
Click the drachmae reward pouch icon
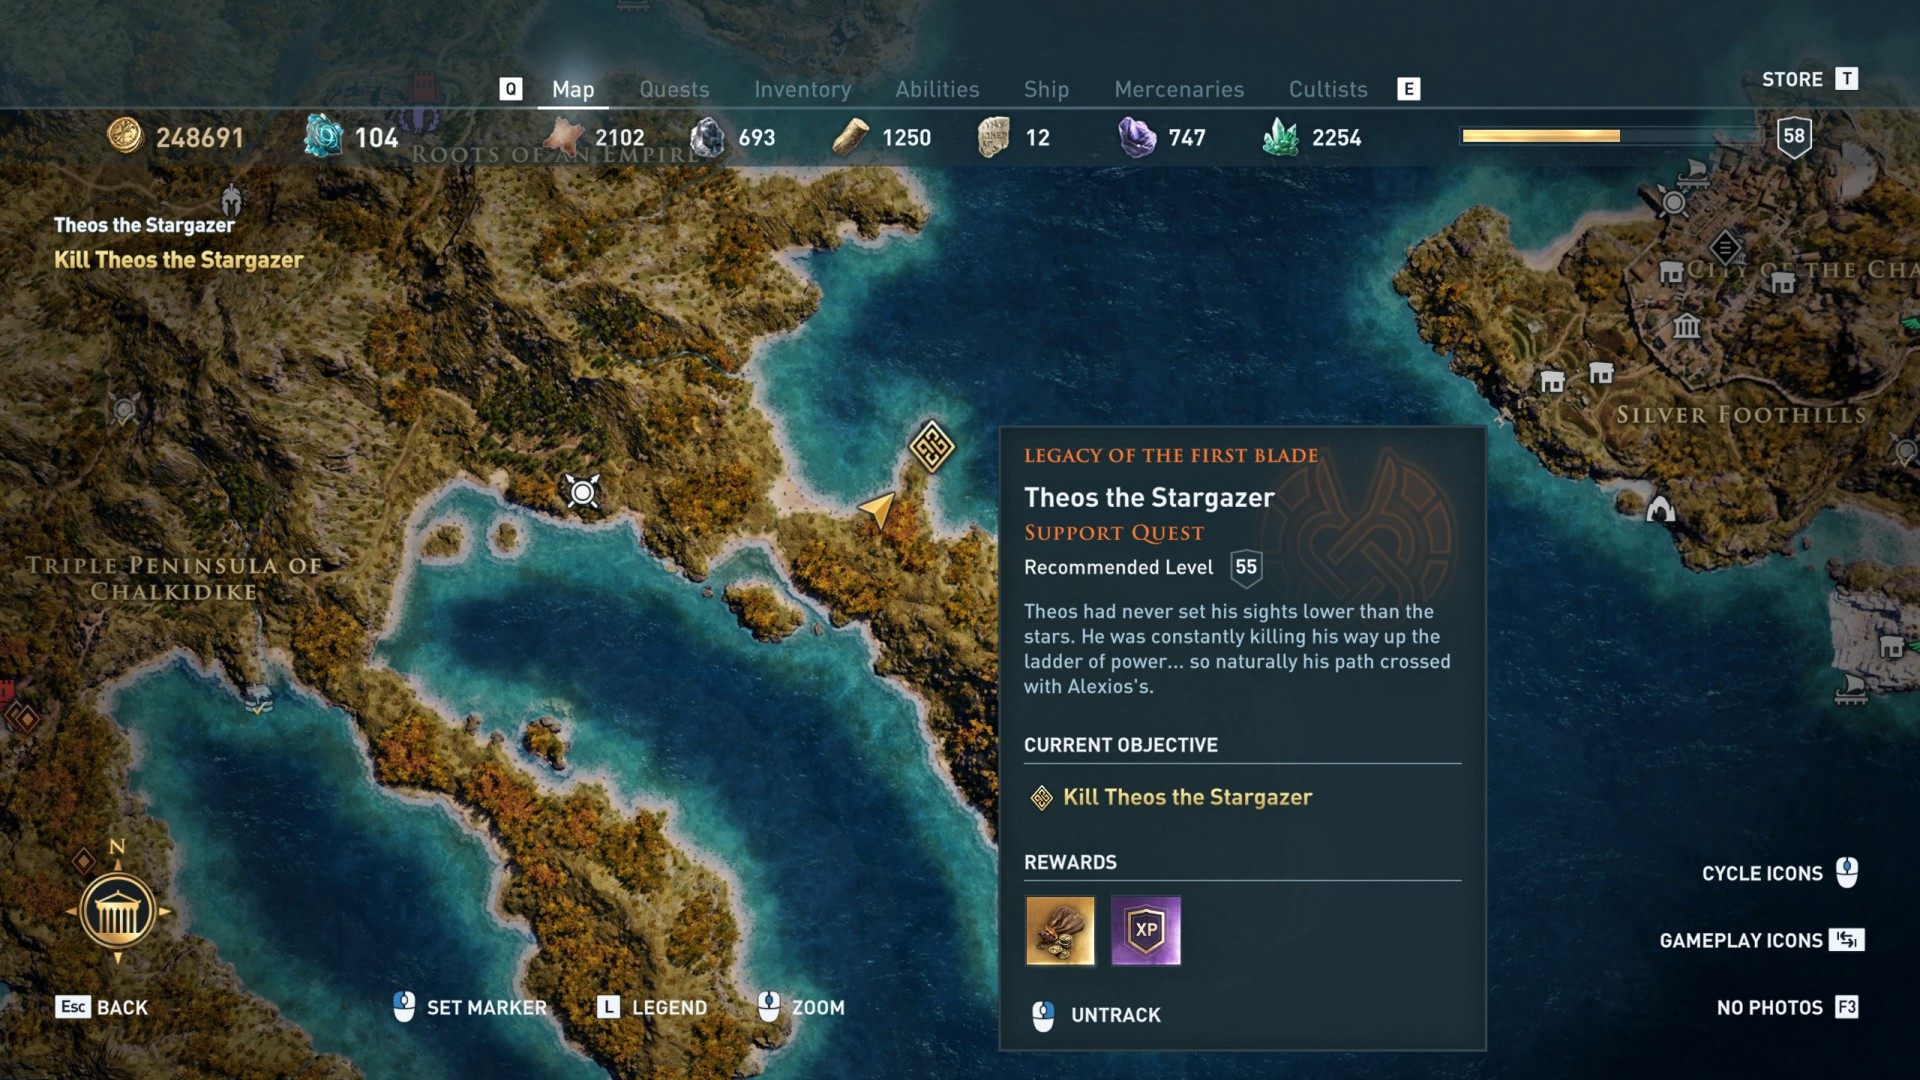point(1060,930)
